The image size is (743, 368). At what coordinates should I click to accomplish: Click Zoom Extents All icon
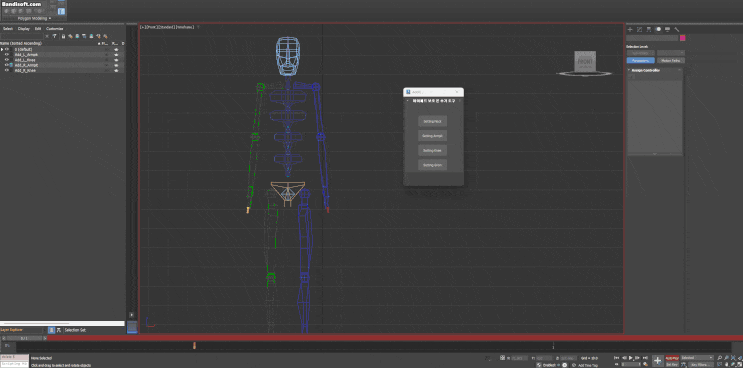pyautogui.click(x=740, y=358)
